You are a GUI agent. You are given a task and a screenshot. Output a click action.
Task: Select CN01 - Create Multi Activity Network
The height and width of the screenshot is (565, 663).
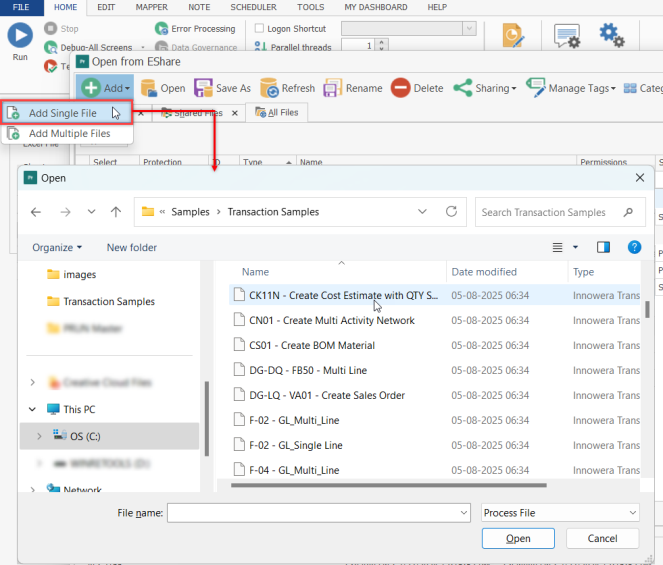[x=332, y=321]
